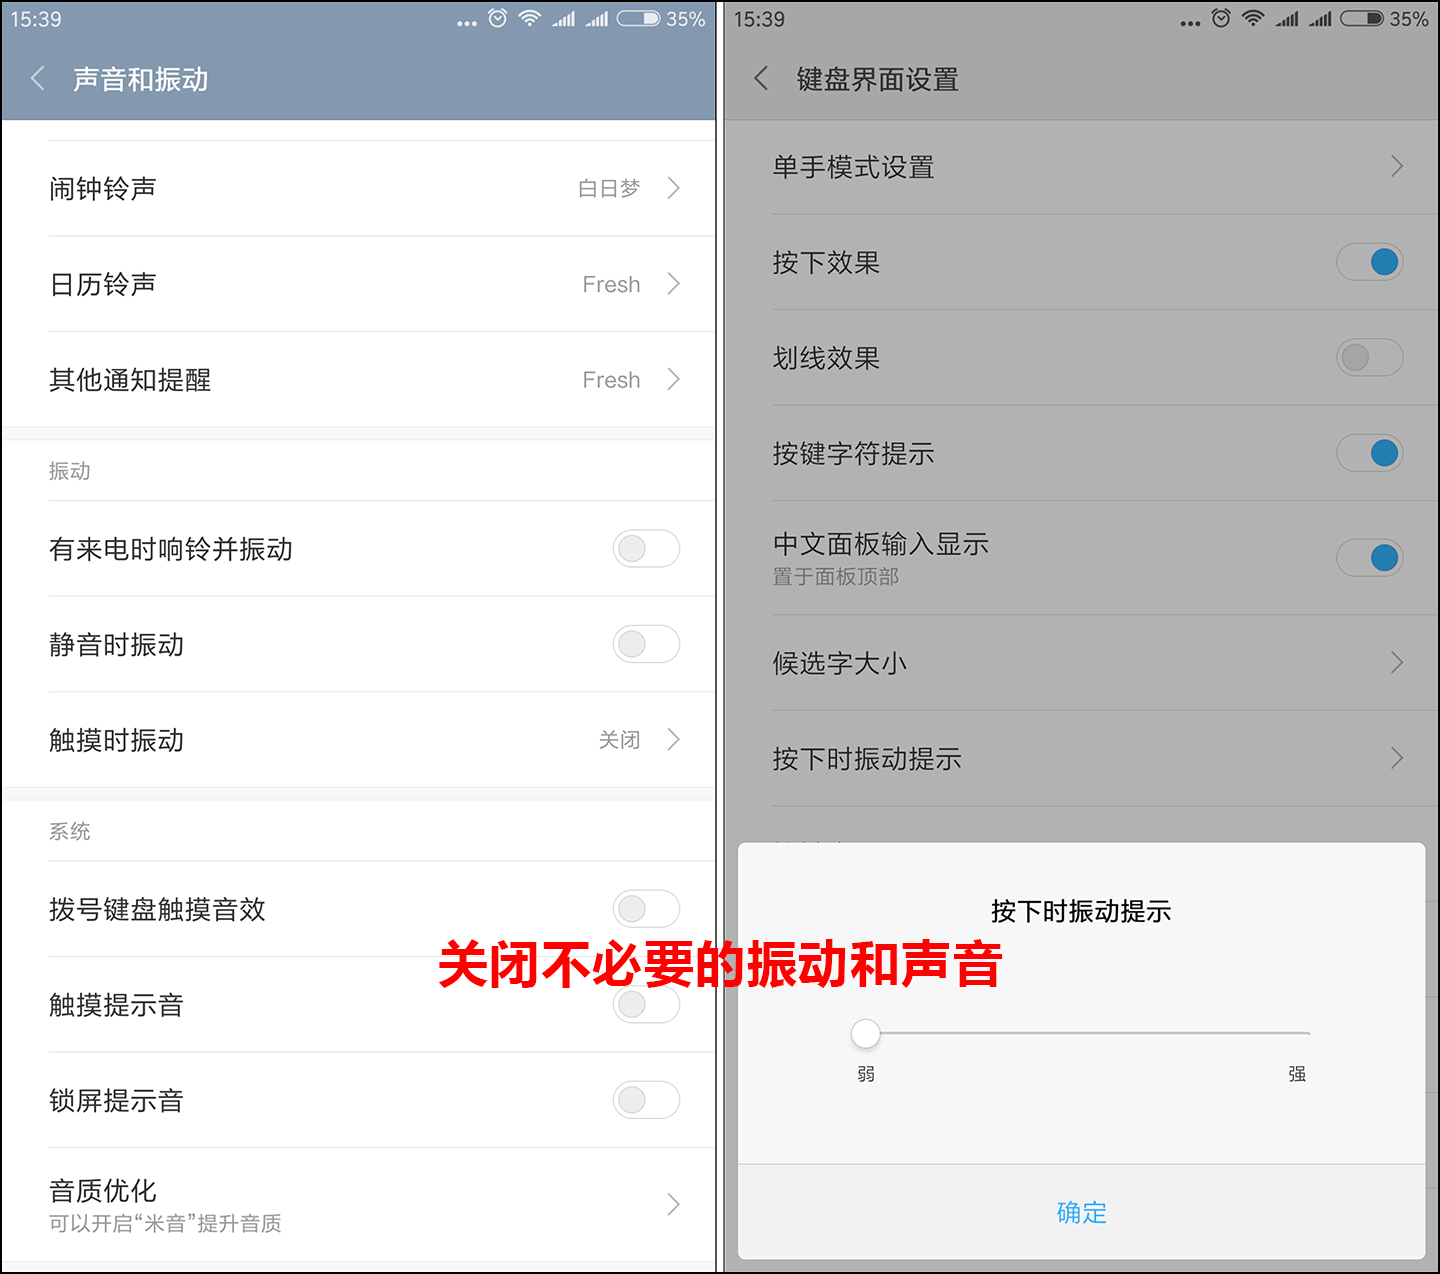Open 触摸时振动 setting chevron
The height and width of the screenshot is (1274, 1440).
[x=673, y=740]
